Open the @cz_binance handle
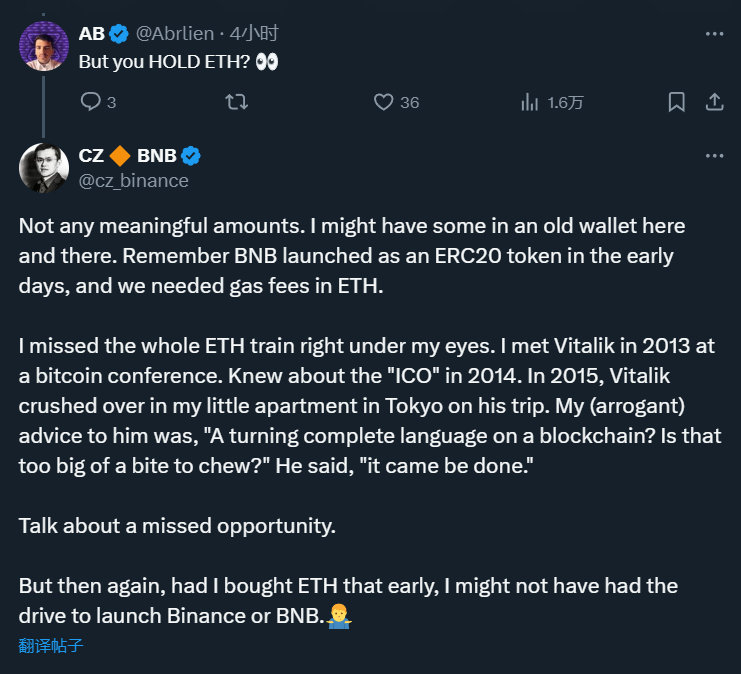Image resolution: width=741 pixels, height=674 pixels. (x=133, y=180)
